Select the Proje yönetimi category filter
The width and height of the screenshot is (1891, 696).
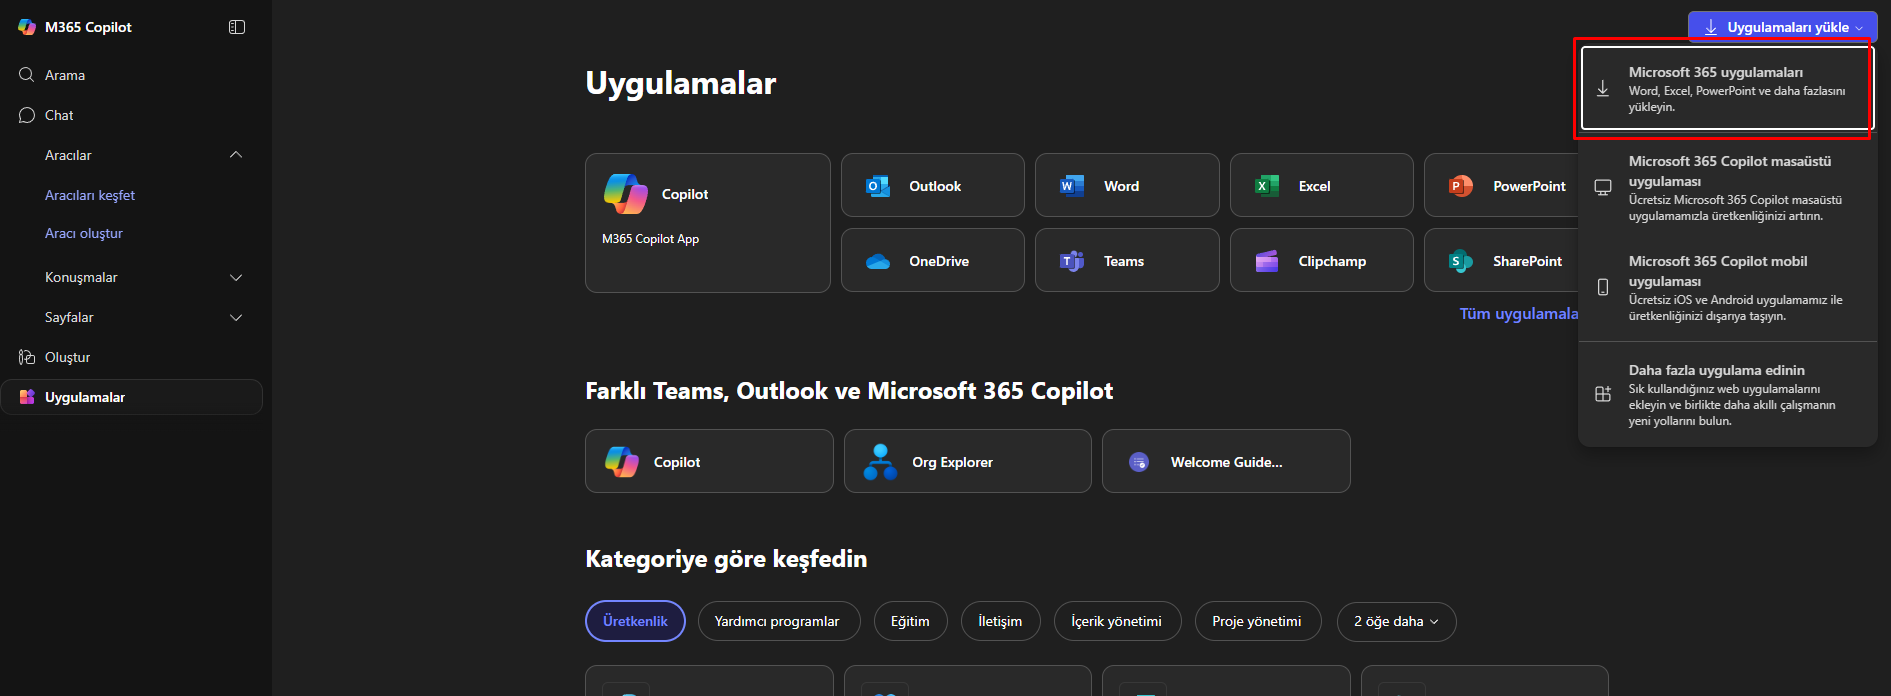coord(1257,621)
